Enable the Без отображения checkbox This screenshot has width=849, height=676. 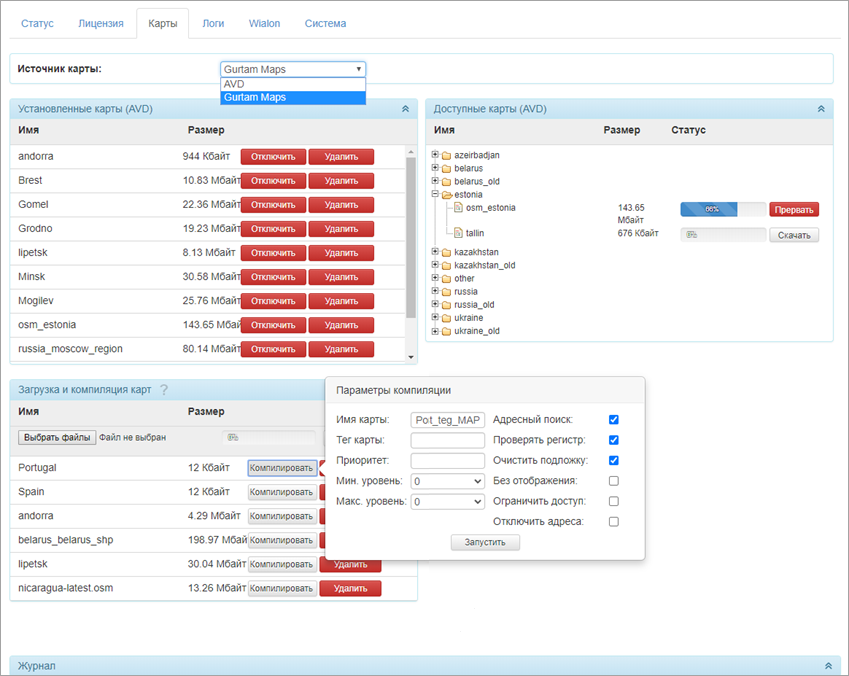point(614,481)
